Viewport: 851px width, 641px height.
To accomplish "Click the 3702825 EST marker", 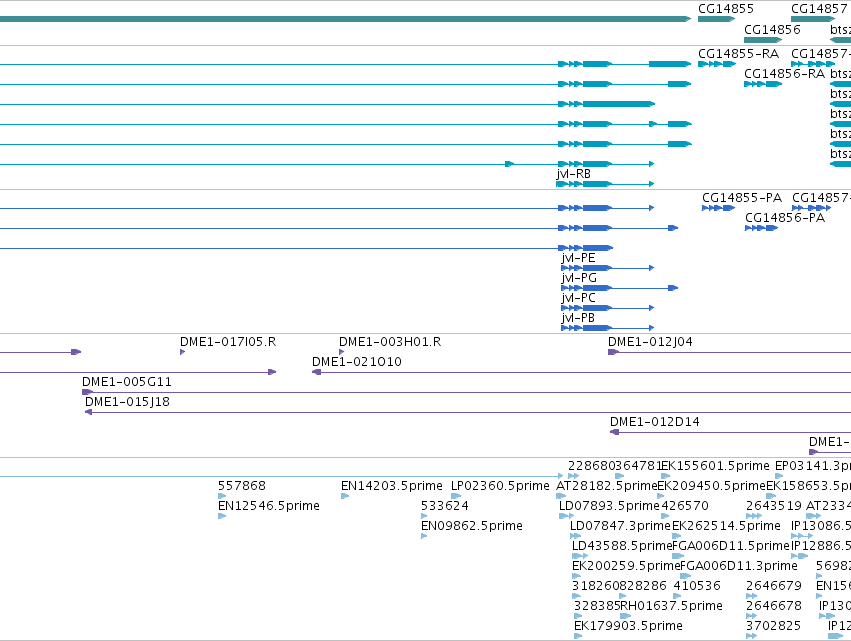I will 752,636.
